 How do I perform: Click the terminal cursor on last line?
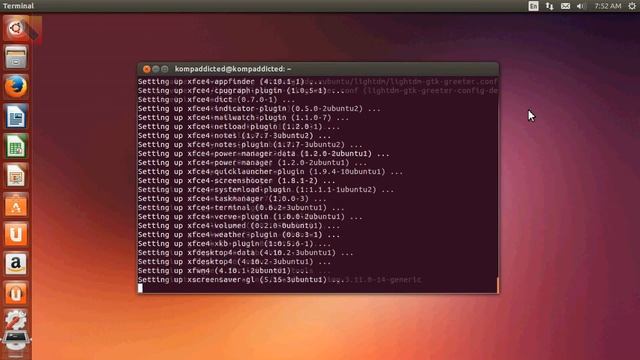pyautogui.click(x=140, y=288)
